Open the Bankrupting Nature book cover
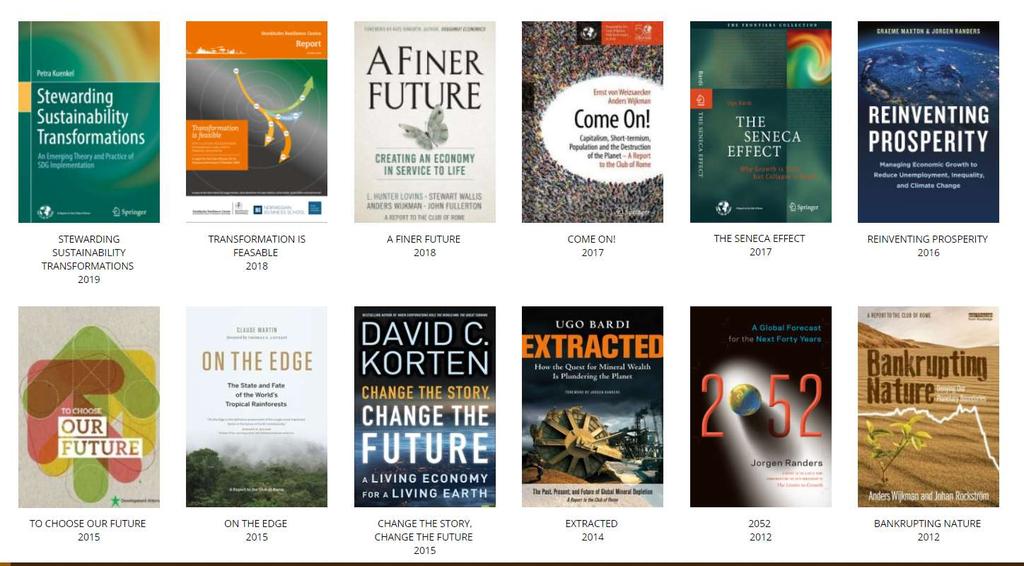Screen dimensions: 1024x566 click(928, 407)
